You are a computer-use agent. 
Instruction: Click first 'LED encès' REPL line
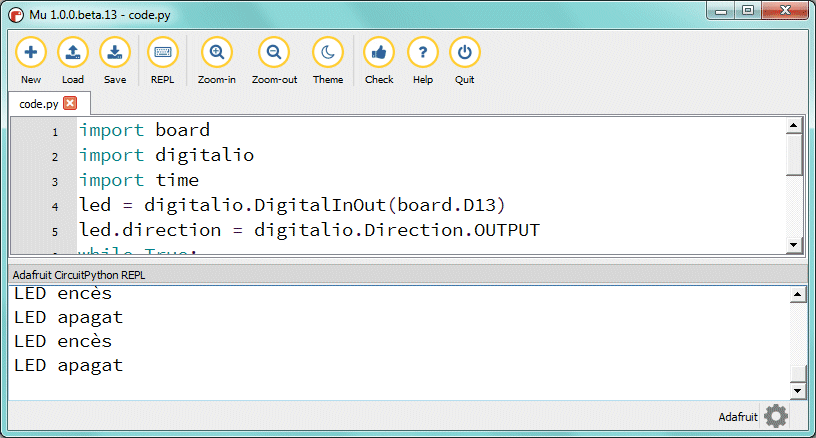pos(63,293)
